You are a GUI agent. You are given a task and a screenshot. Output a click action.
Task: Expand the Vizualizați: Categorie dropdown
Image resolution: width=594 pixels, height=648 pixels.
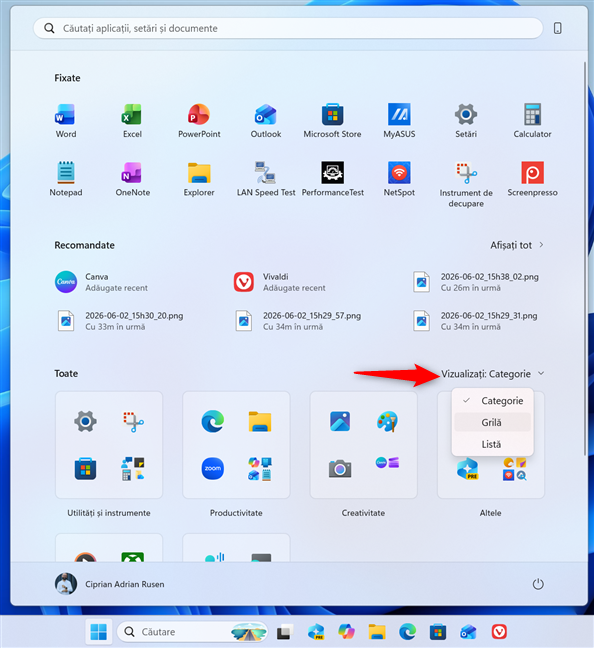click(x=493, y=374)
